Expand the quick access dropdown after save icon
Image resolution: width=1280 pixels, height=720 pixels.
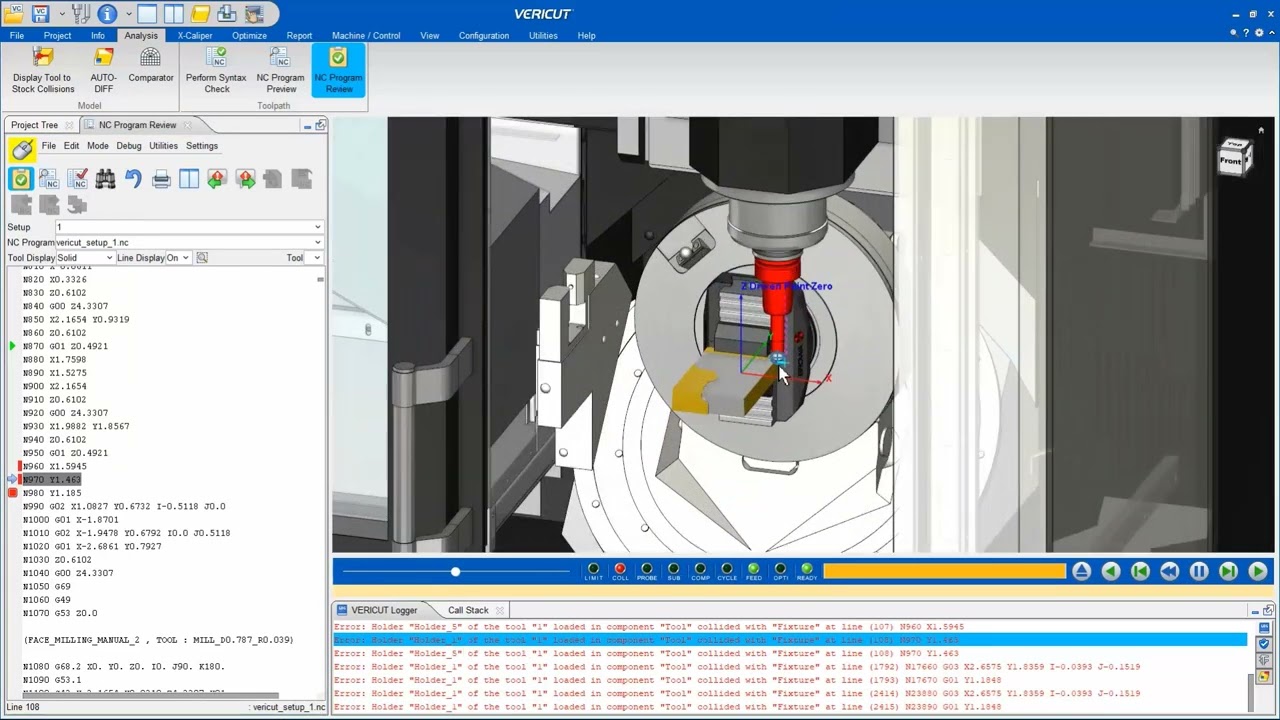(x=61, y=14)
